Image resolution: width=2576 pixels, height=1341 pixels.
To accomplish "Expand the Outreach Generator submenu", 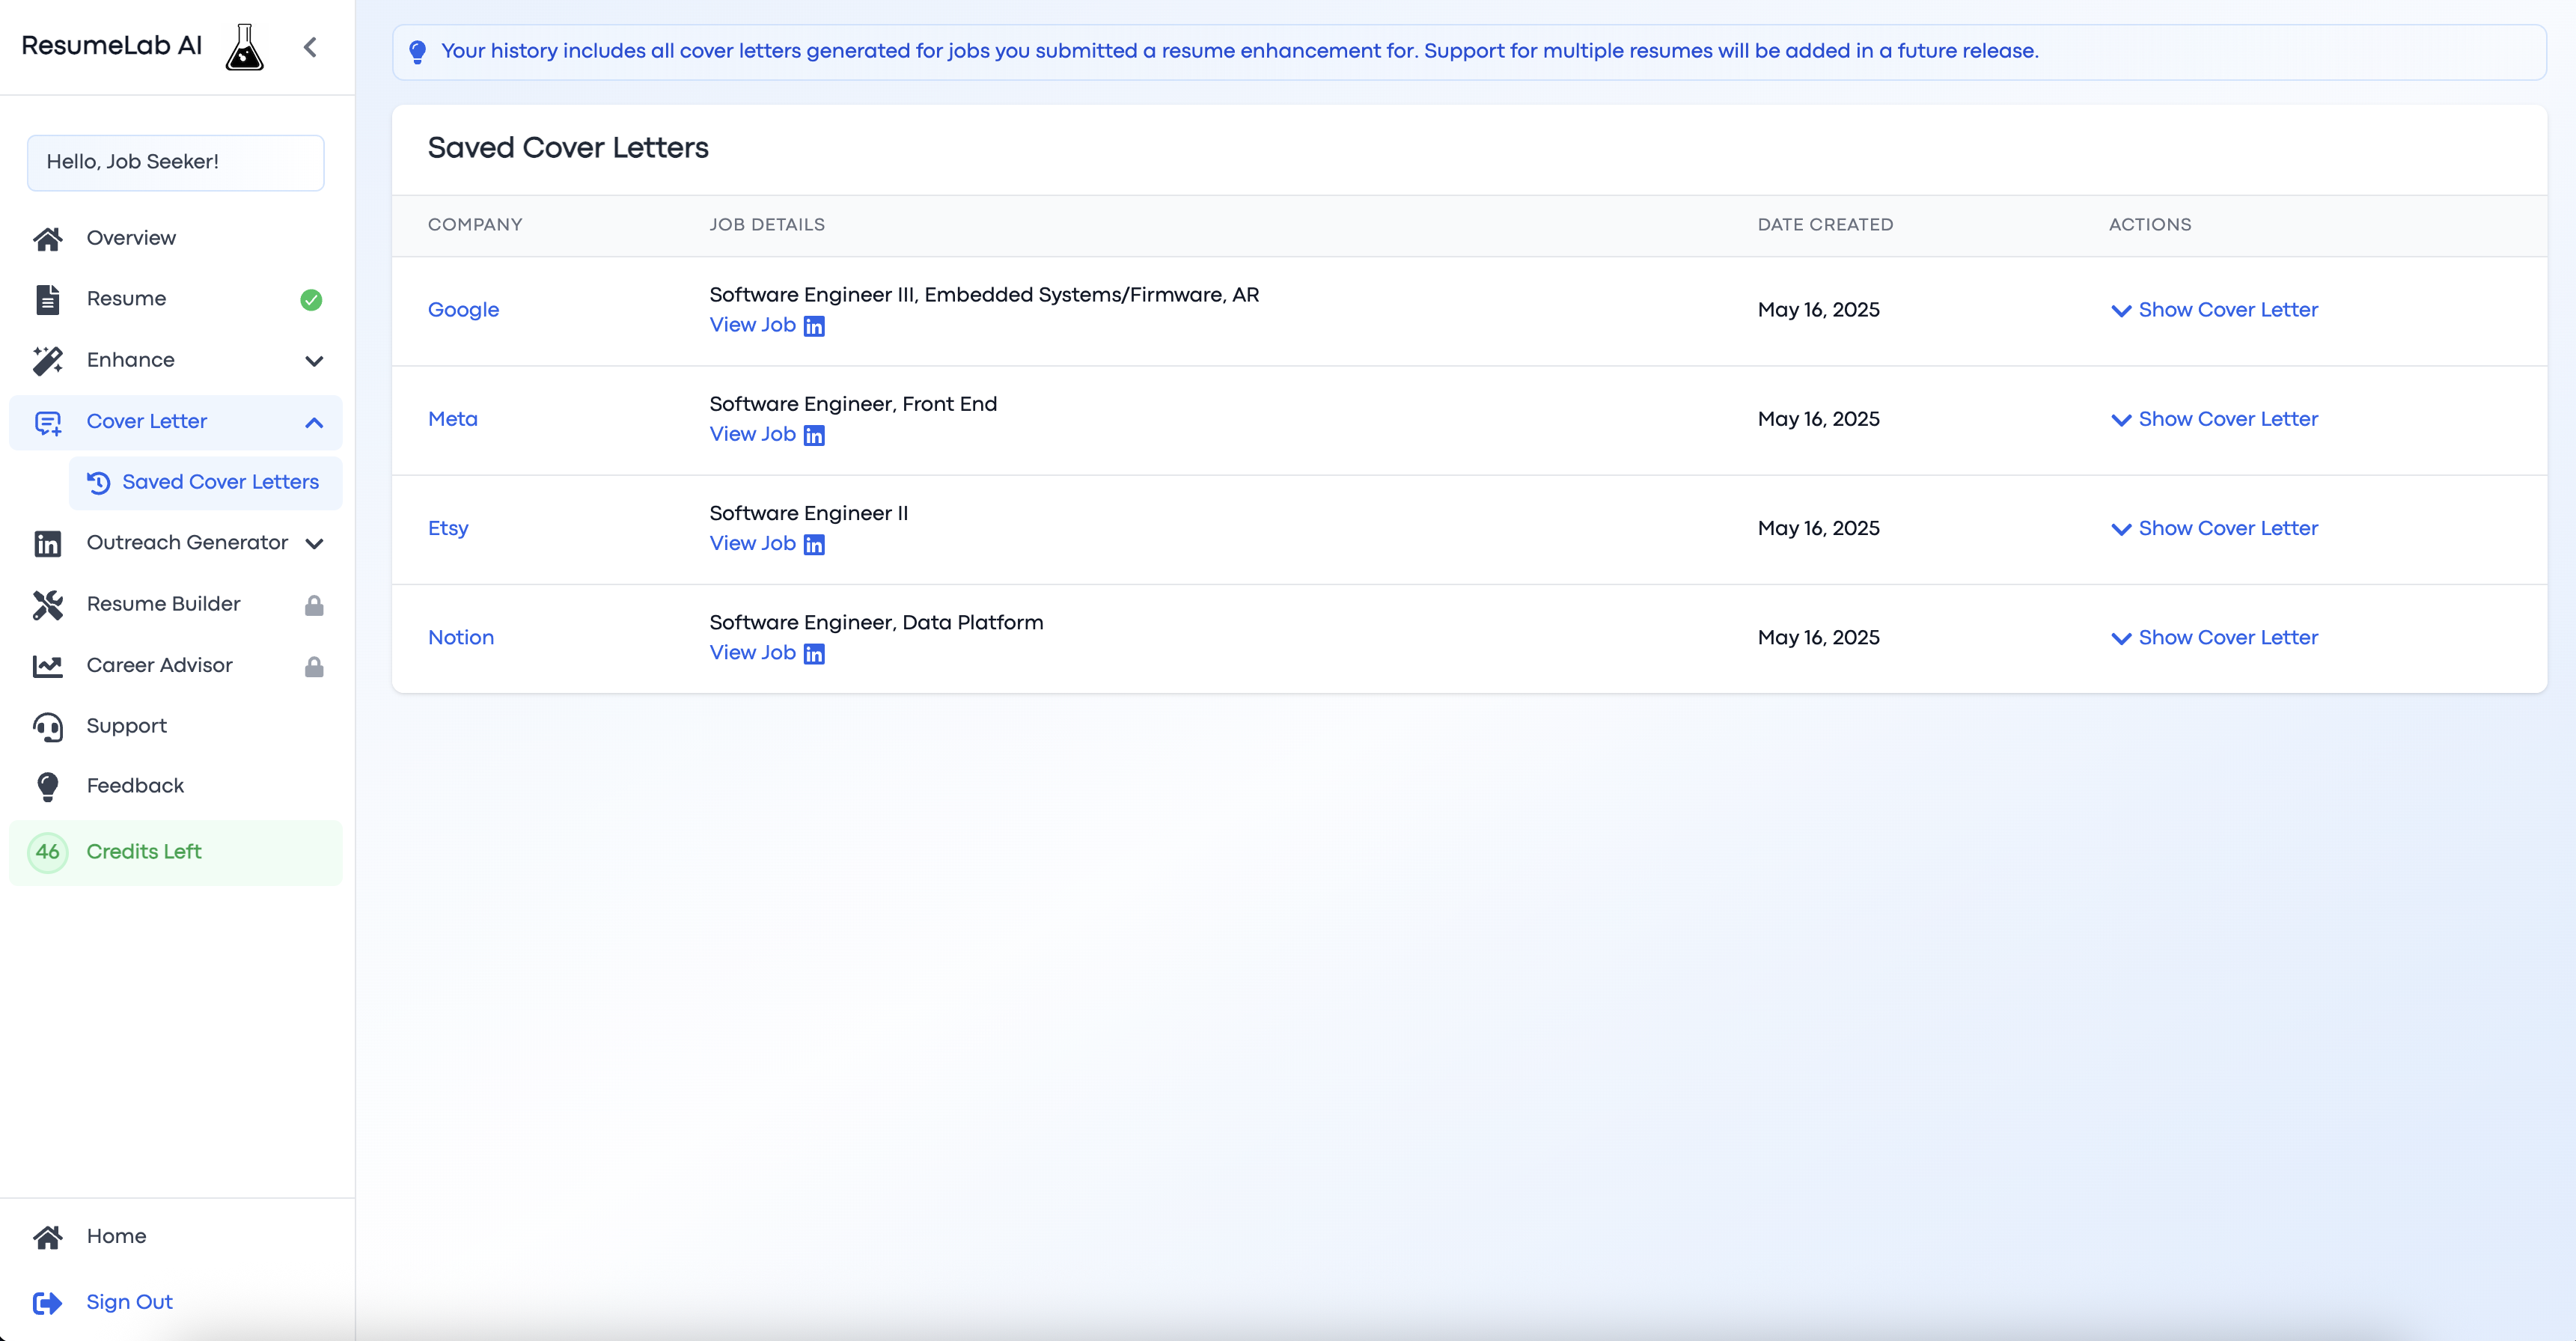I will point(314,543).
